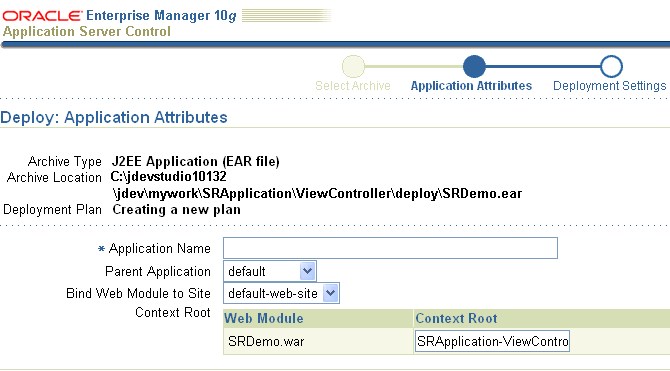Click Creating a new plan text

click(x=176, y=210)
